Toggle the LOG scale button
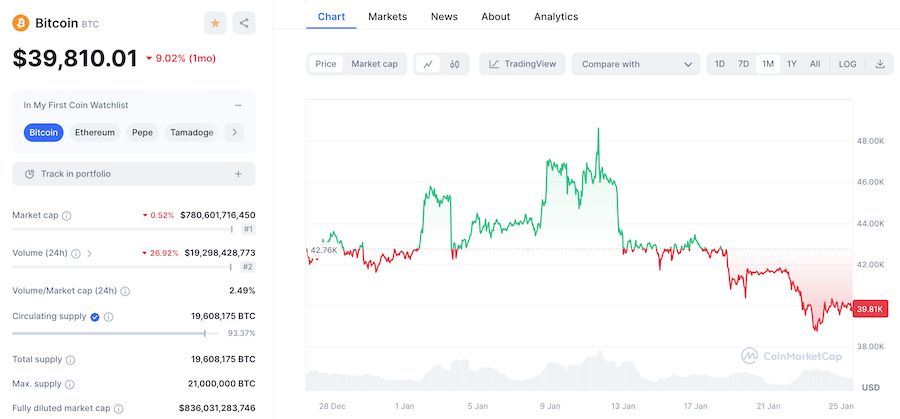 [x=847, y=64]
